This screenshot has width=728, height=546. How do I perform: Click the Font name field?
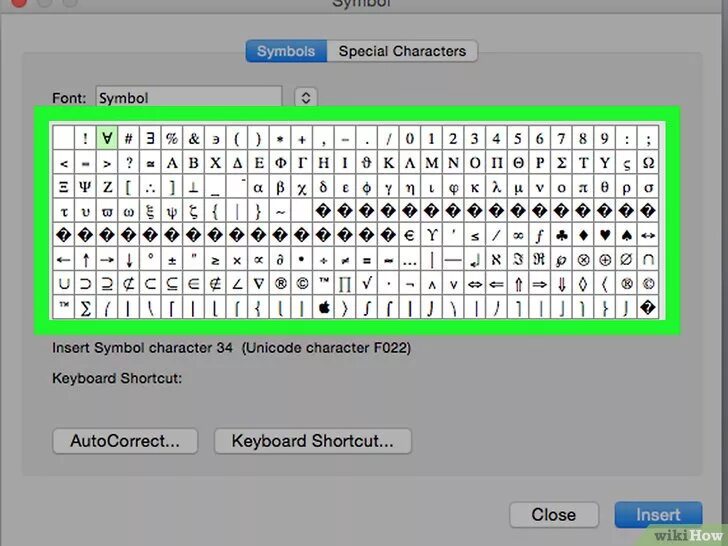pos(188,98)
